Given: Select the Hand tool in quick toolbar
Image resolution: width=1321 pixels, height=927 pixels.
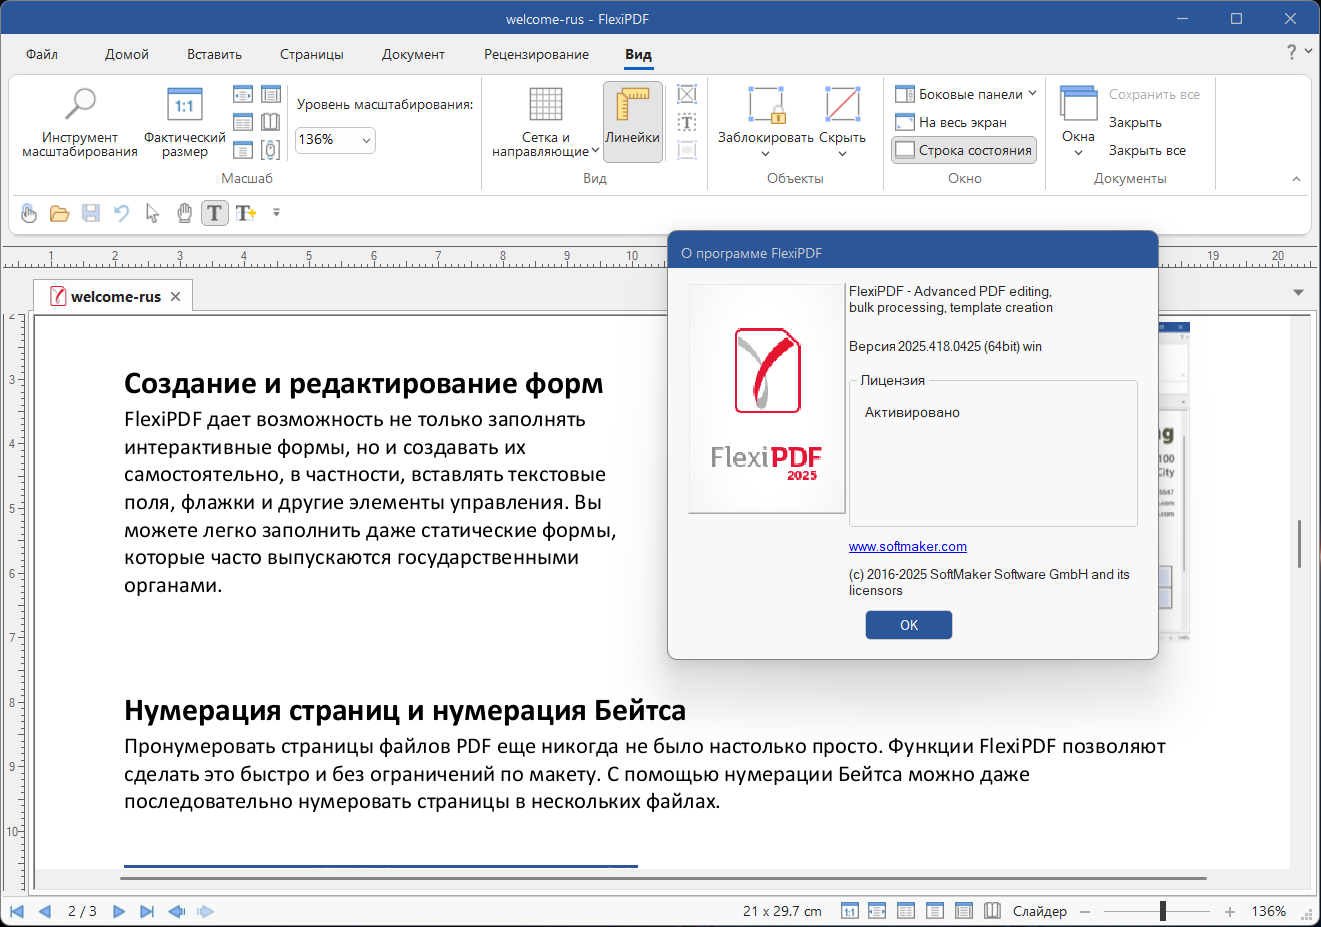Looking at the screenshot, I should pyautogui.click(x=184, y=213).
